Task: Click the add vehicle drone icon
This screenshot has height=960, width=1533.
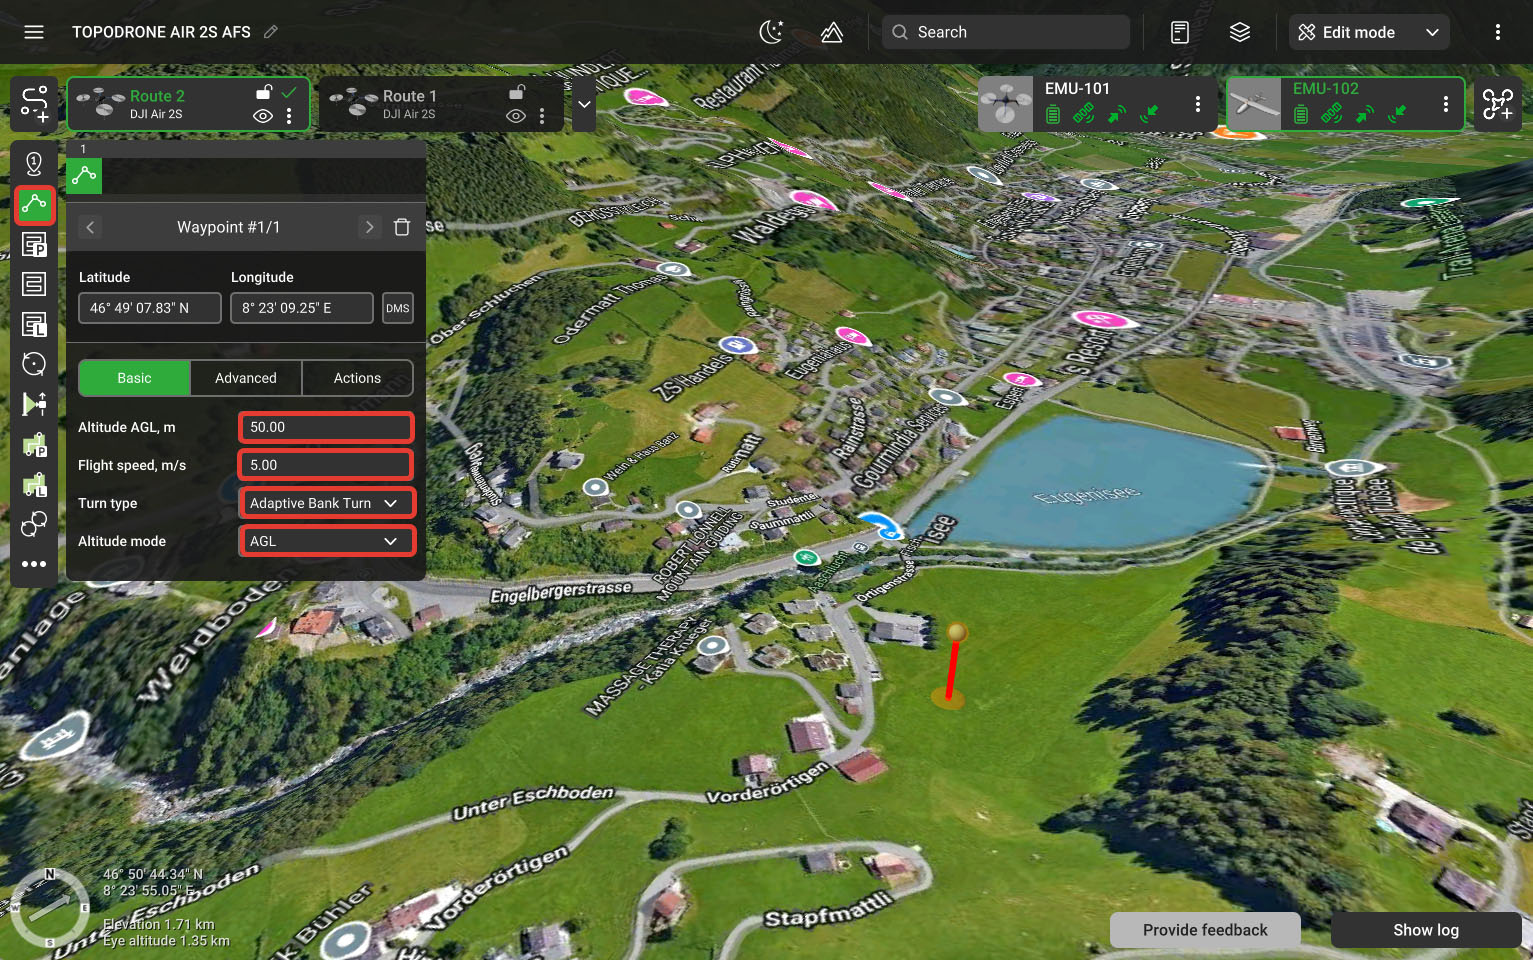Action: [x=1498, y=104]
